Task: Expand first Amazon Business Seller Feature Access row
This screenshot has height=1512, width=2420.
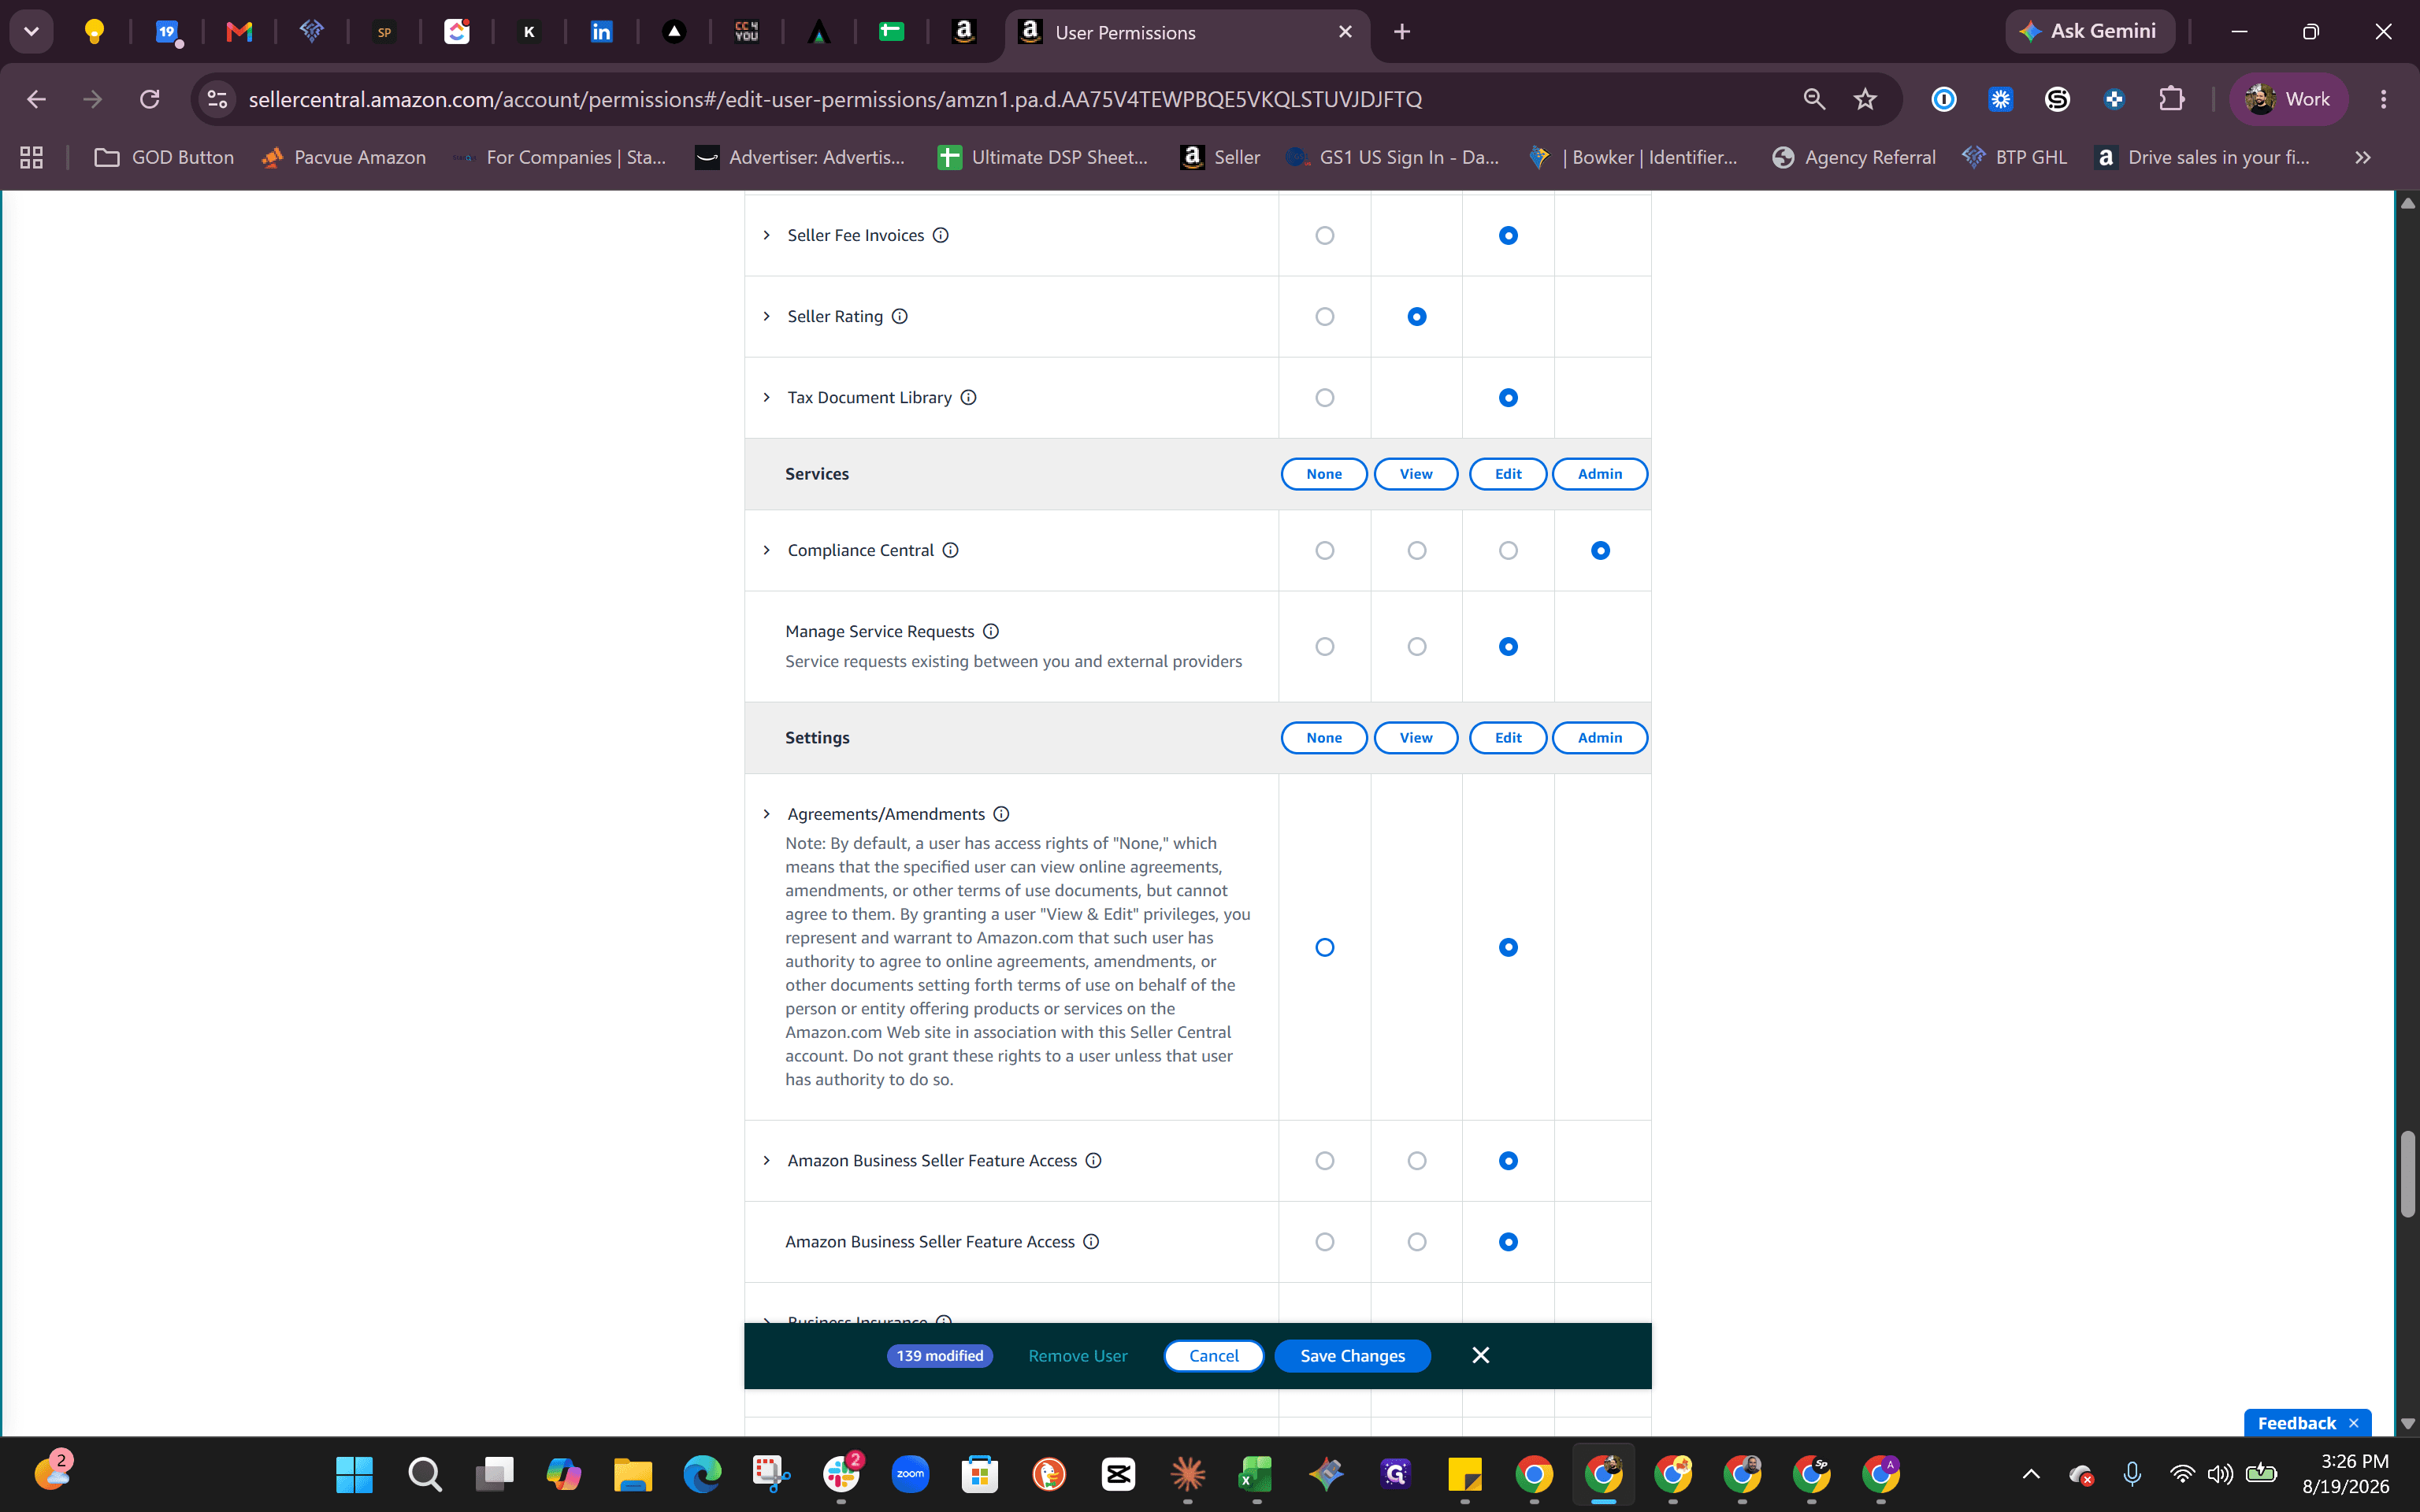Action: 767,1160
